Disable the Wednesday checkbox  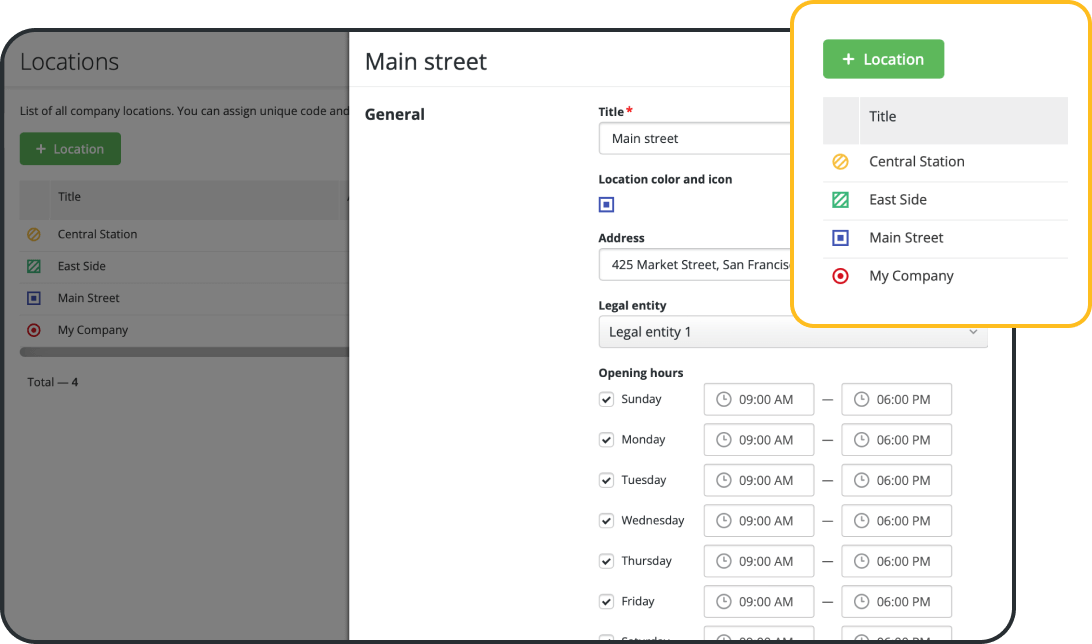tap(606, 520)
